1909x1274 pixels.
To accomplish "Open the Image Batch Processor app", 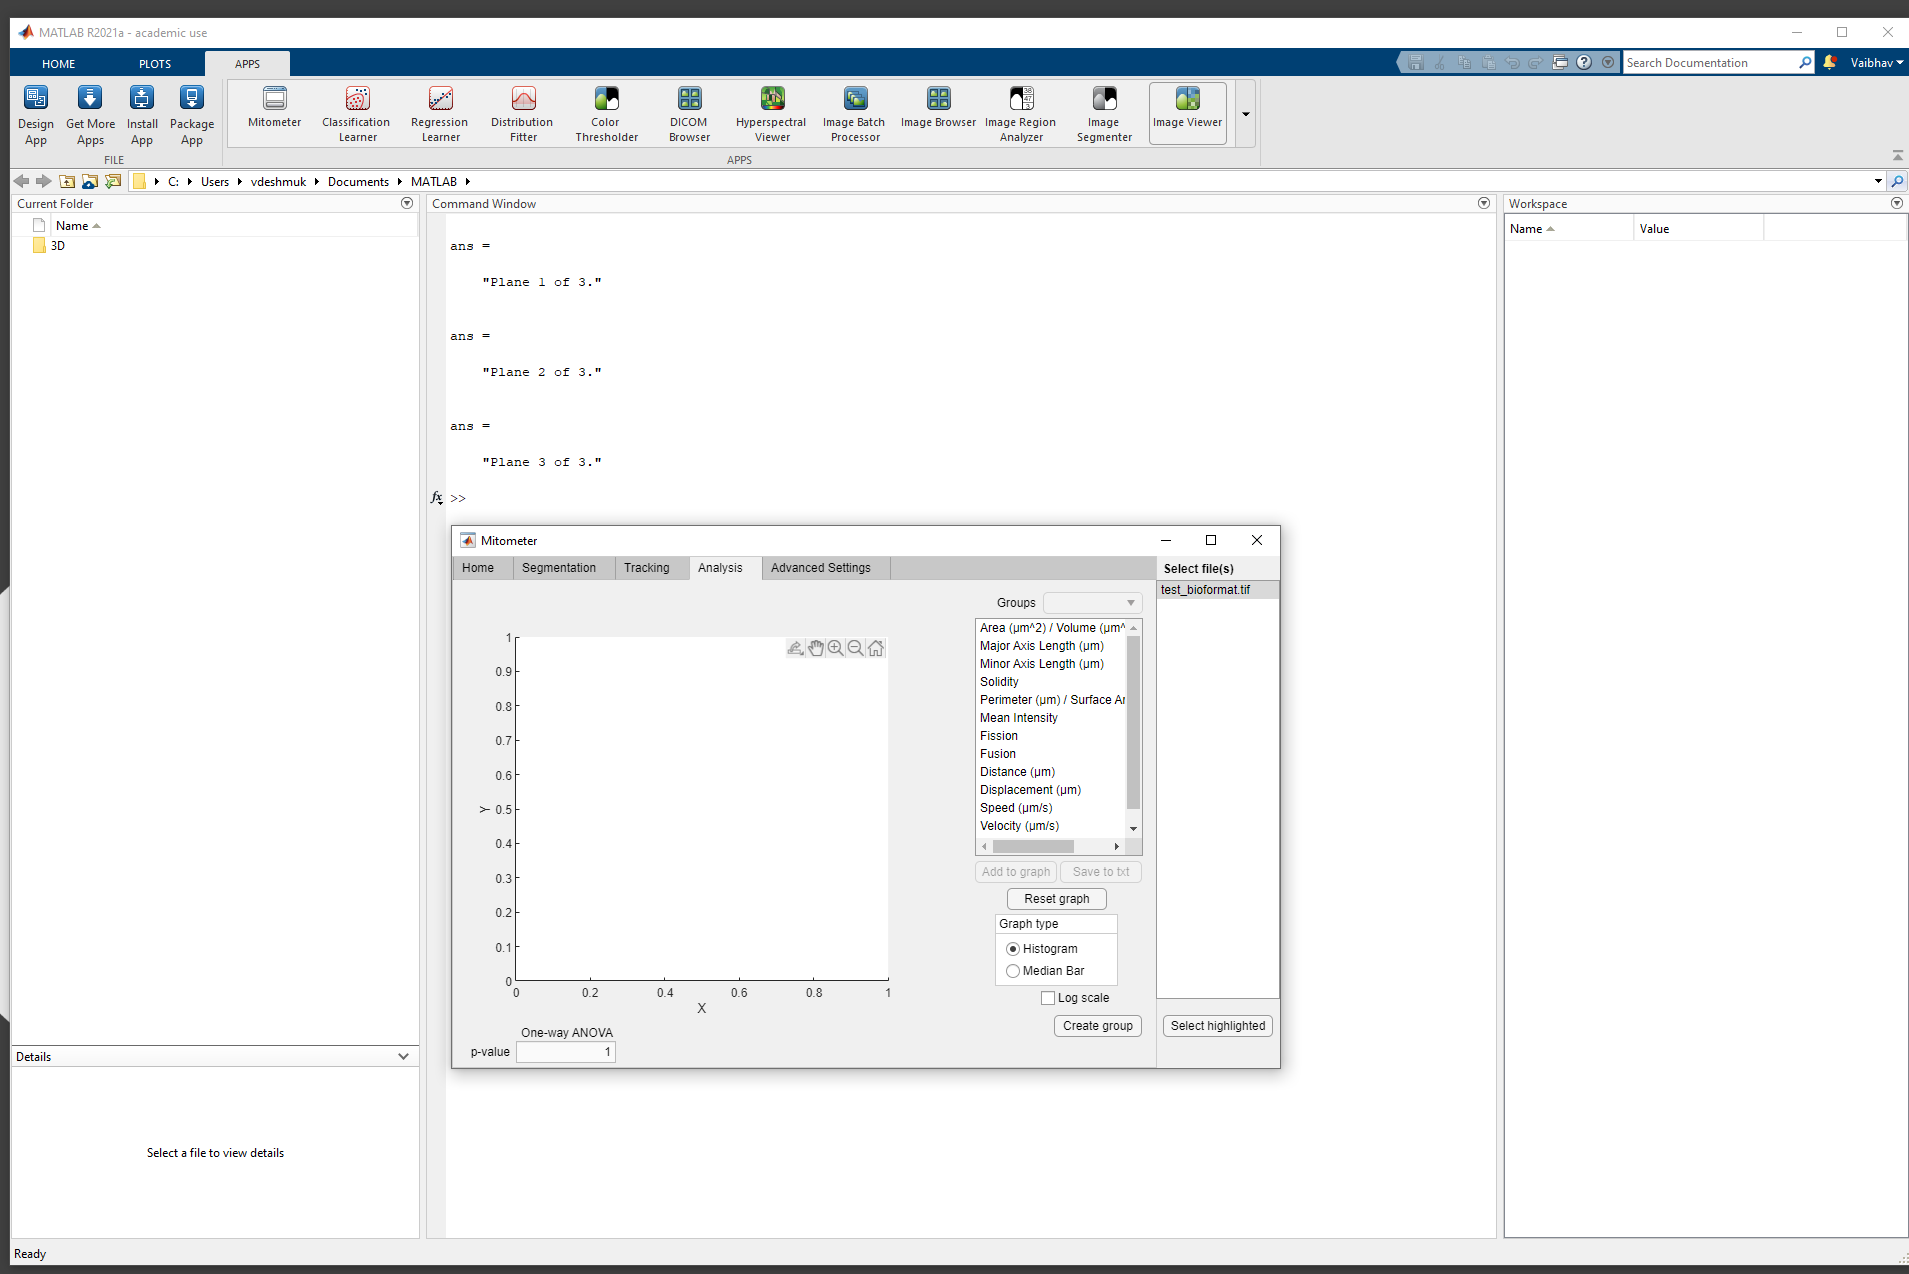I will [x=853, y=112].
